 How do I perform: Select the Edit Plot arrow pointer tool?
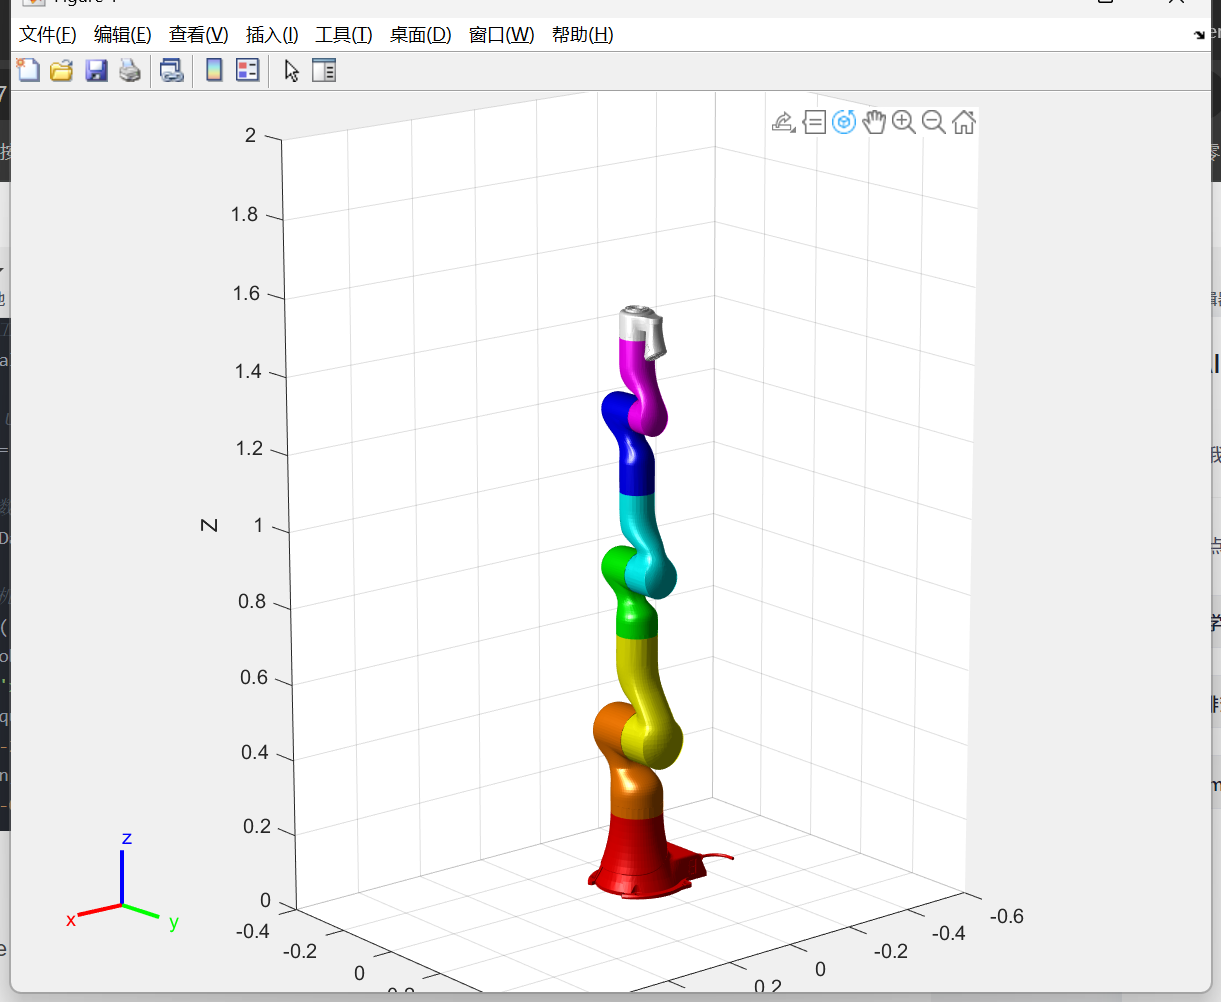tap(291, 70)
